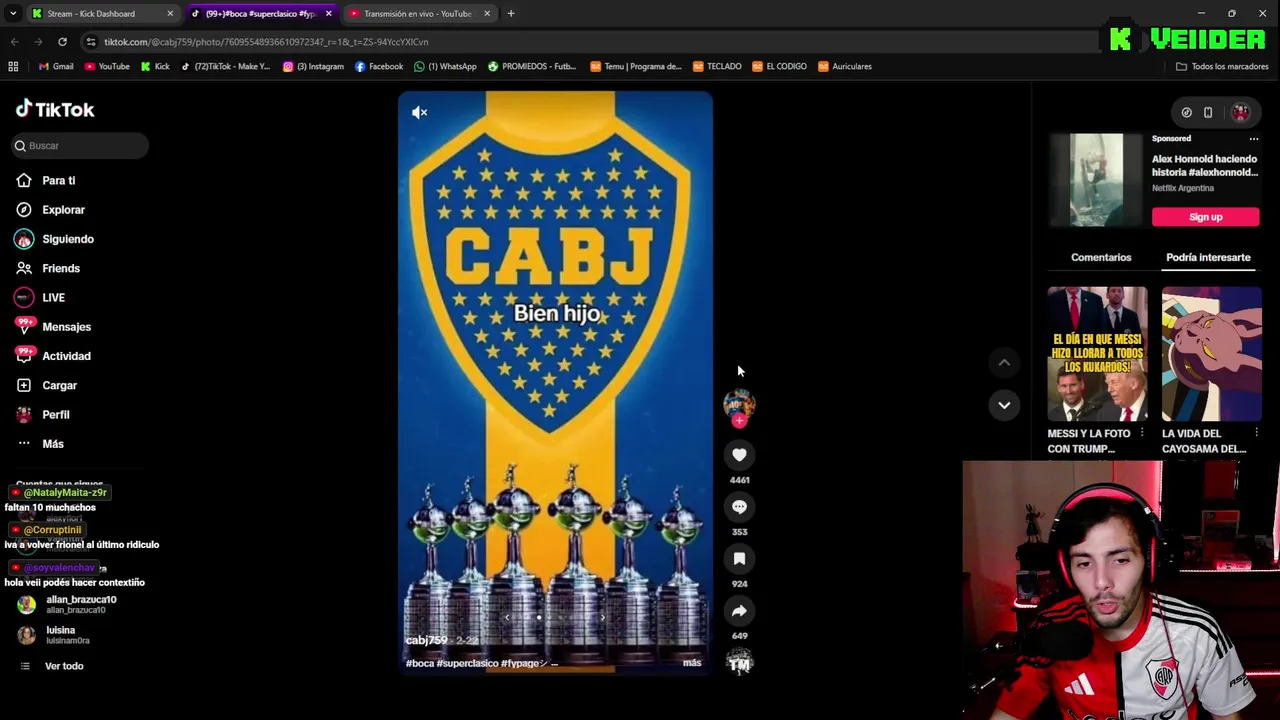Open Siguiendo feed

[67, 239]
